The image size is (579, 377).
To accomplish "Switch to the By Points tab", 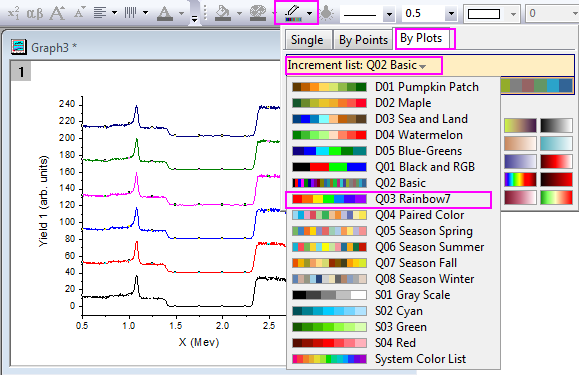I will click(363, 40).
